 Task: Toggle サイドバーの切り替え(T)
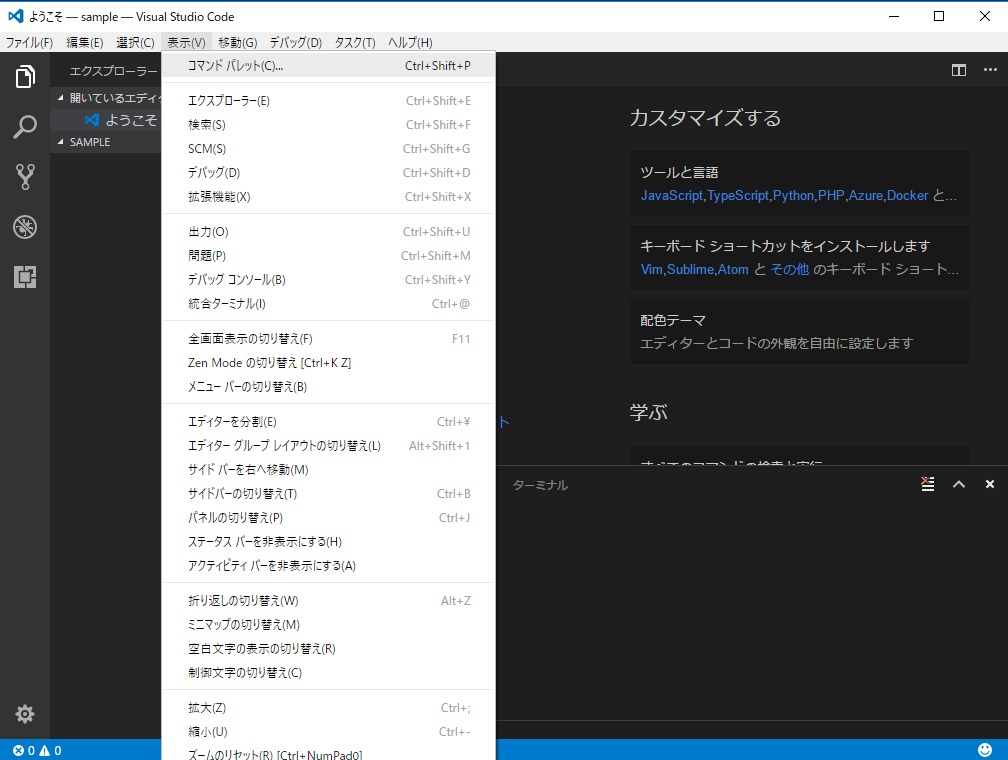(328, 494)
